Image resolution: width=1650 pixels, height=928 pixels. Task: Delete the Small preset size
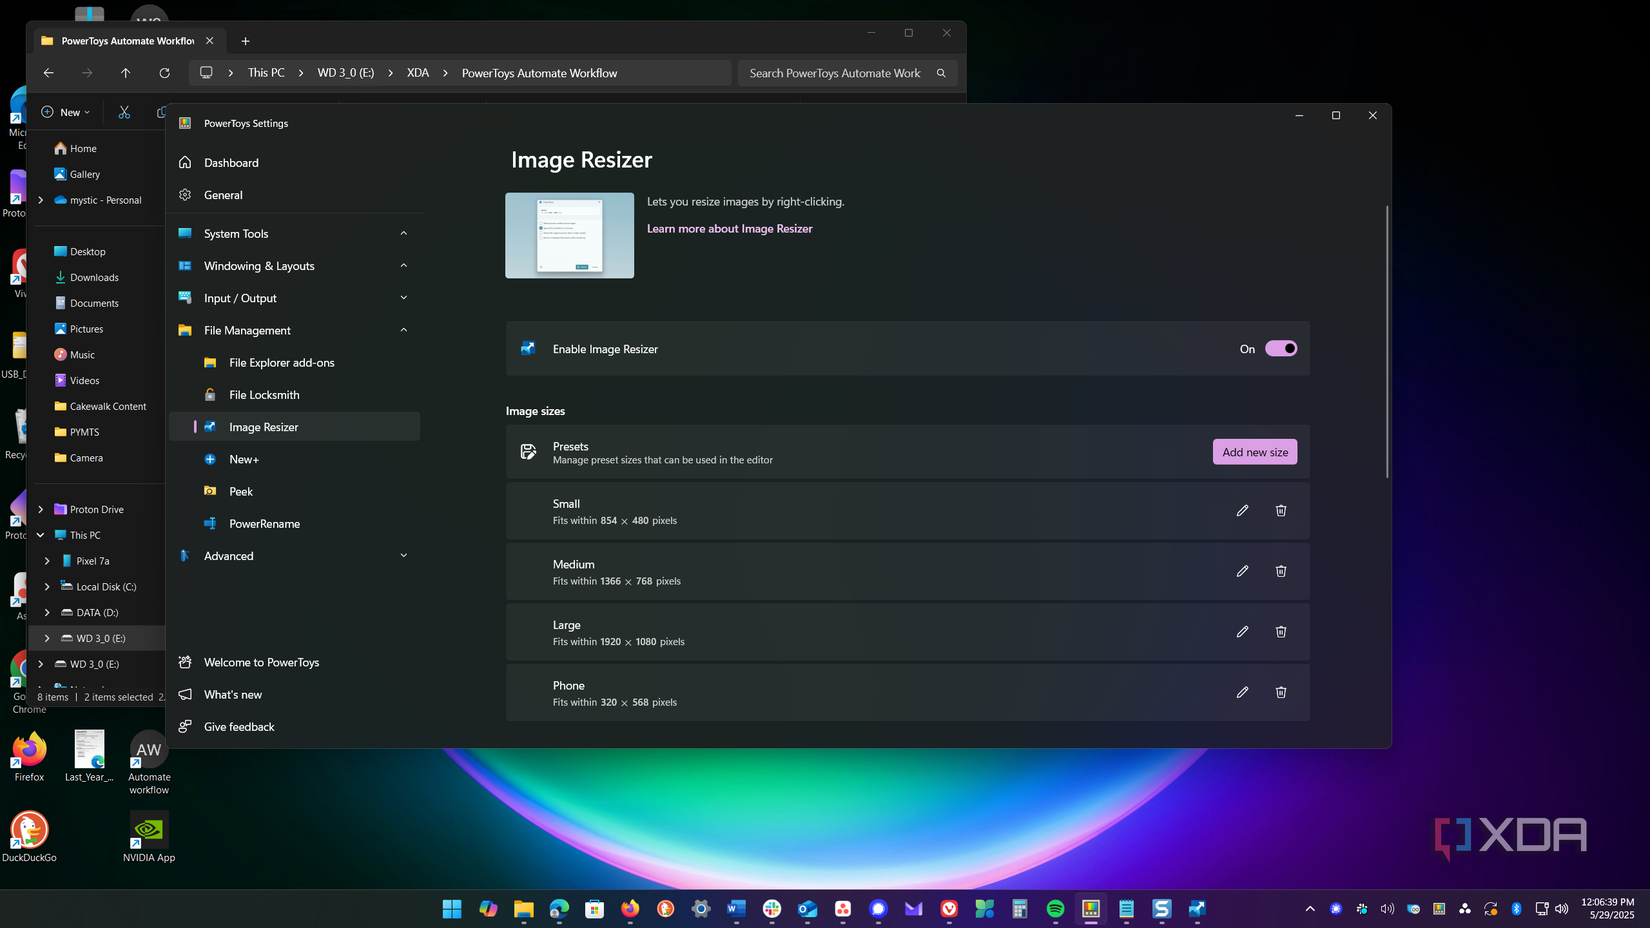[1281, 511]
